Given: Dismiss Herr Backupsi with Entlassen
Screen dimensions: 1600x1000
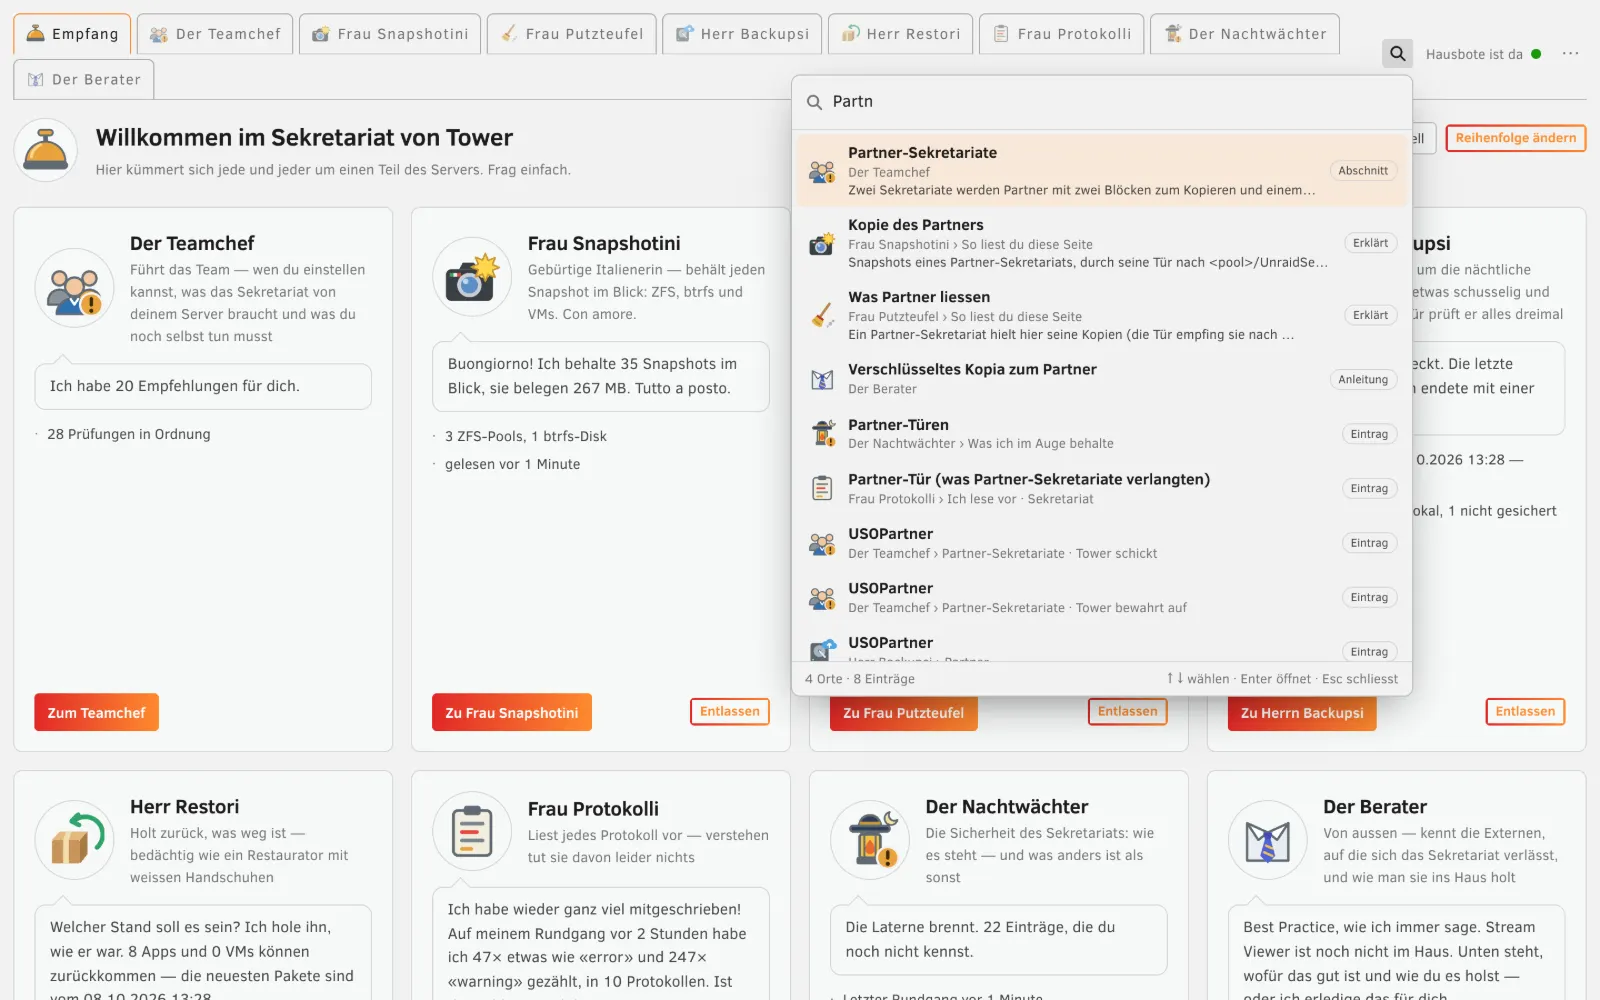Looking at the screenshot, I should 1525,711.
